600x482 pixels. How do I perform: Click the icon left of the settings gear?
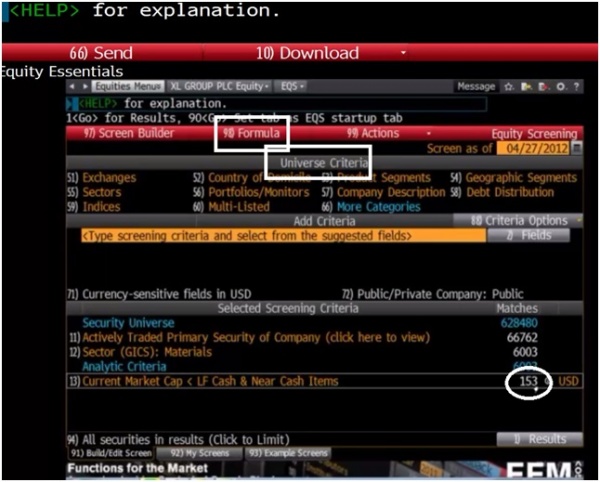[x=543, y=87]
